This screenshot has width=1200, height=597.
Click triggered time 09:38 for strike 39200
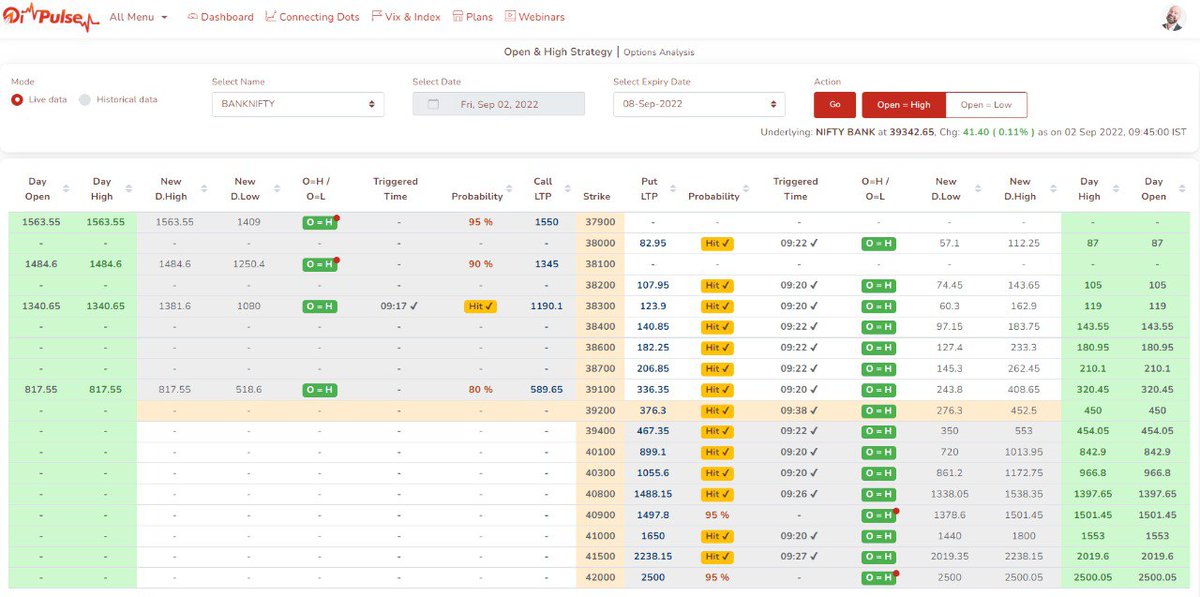coord(799,410)
